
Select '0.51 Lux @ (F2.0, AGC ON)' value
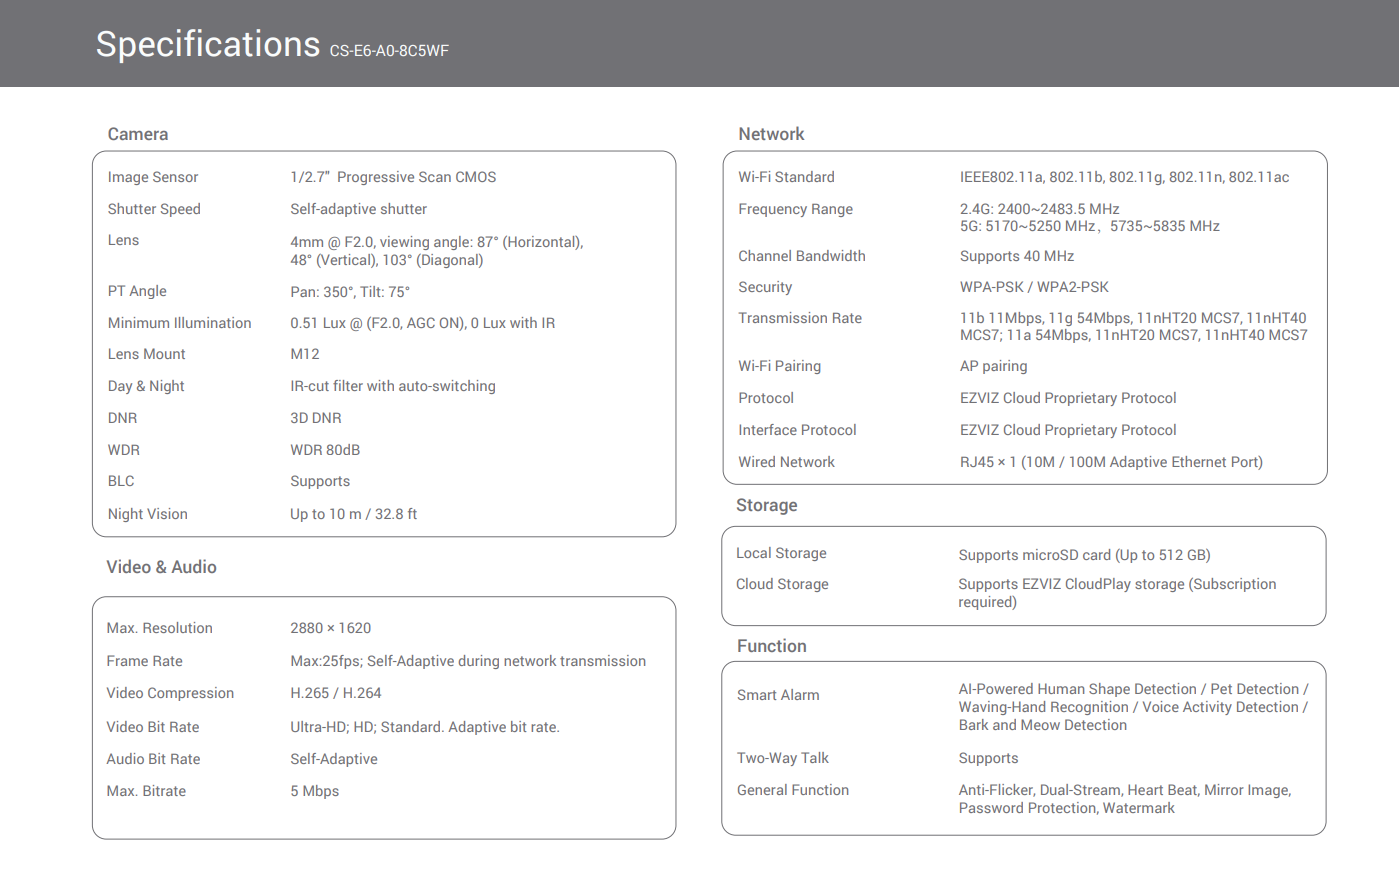tap(378, 323)
